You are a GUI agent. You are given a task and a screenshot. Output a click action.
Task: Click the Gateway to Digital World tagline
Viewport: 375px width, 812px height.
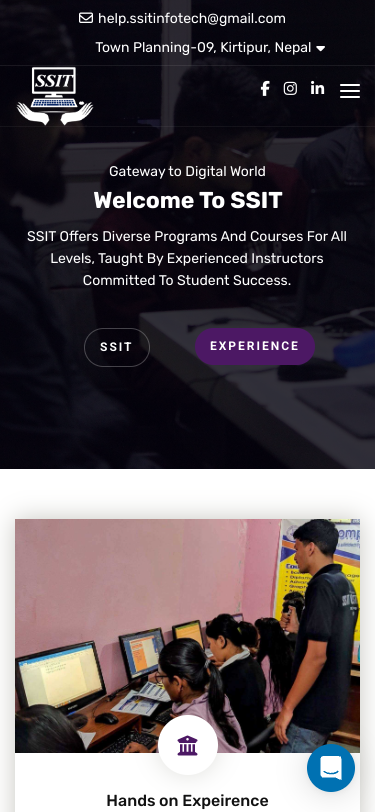tap(188, 171)
